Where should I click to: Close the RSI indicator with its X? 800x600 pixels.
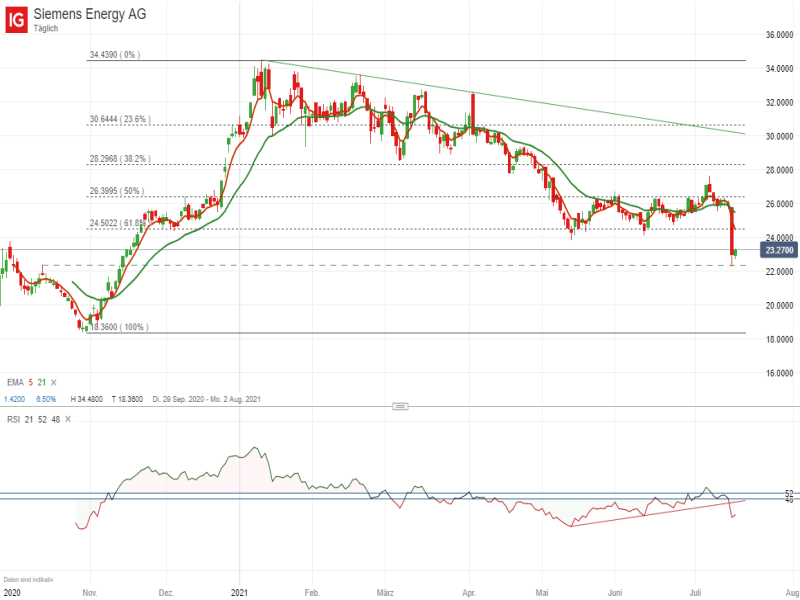click(x=68, y=419)
